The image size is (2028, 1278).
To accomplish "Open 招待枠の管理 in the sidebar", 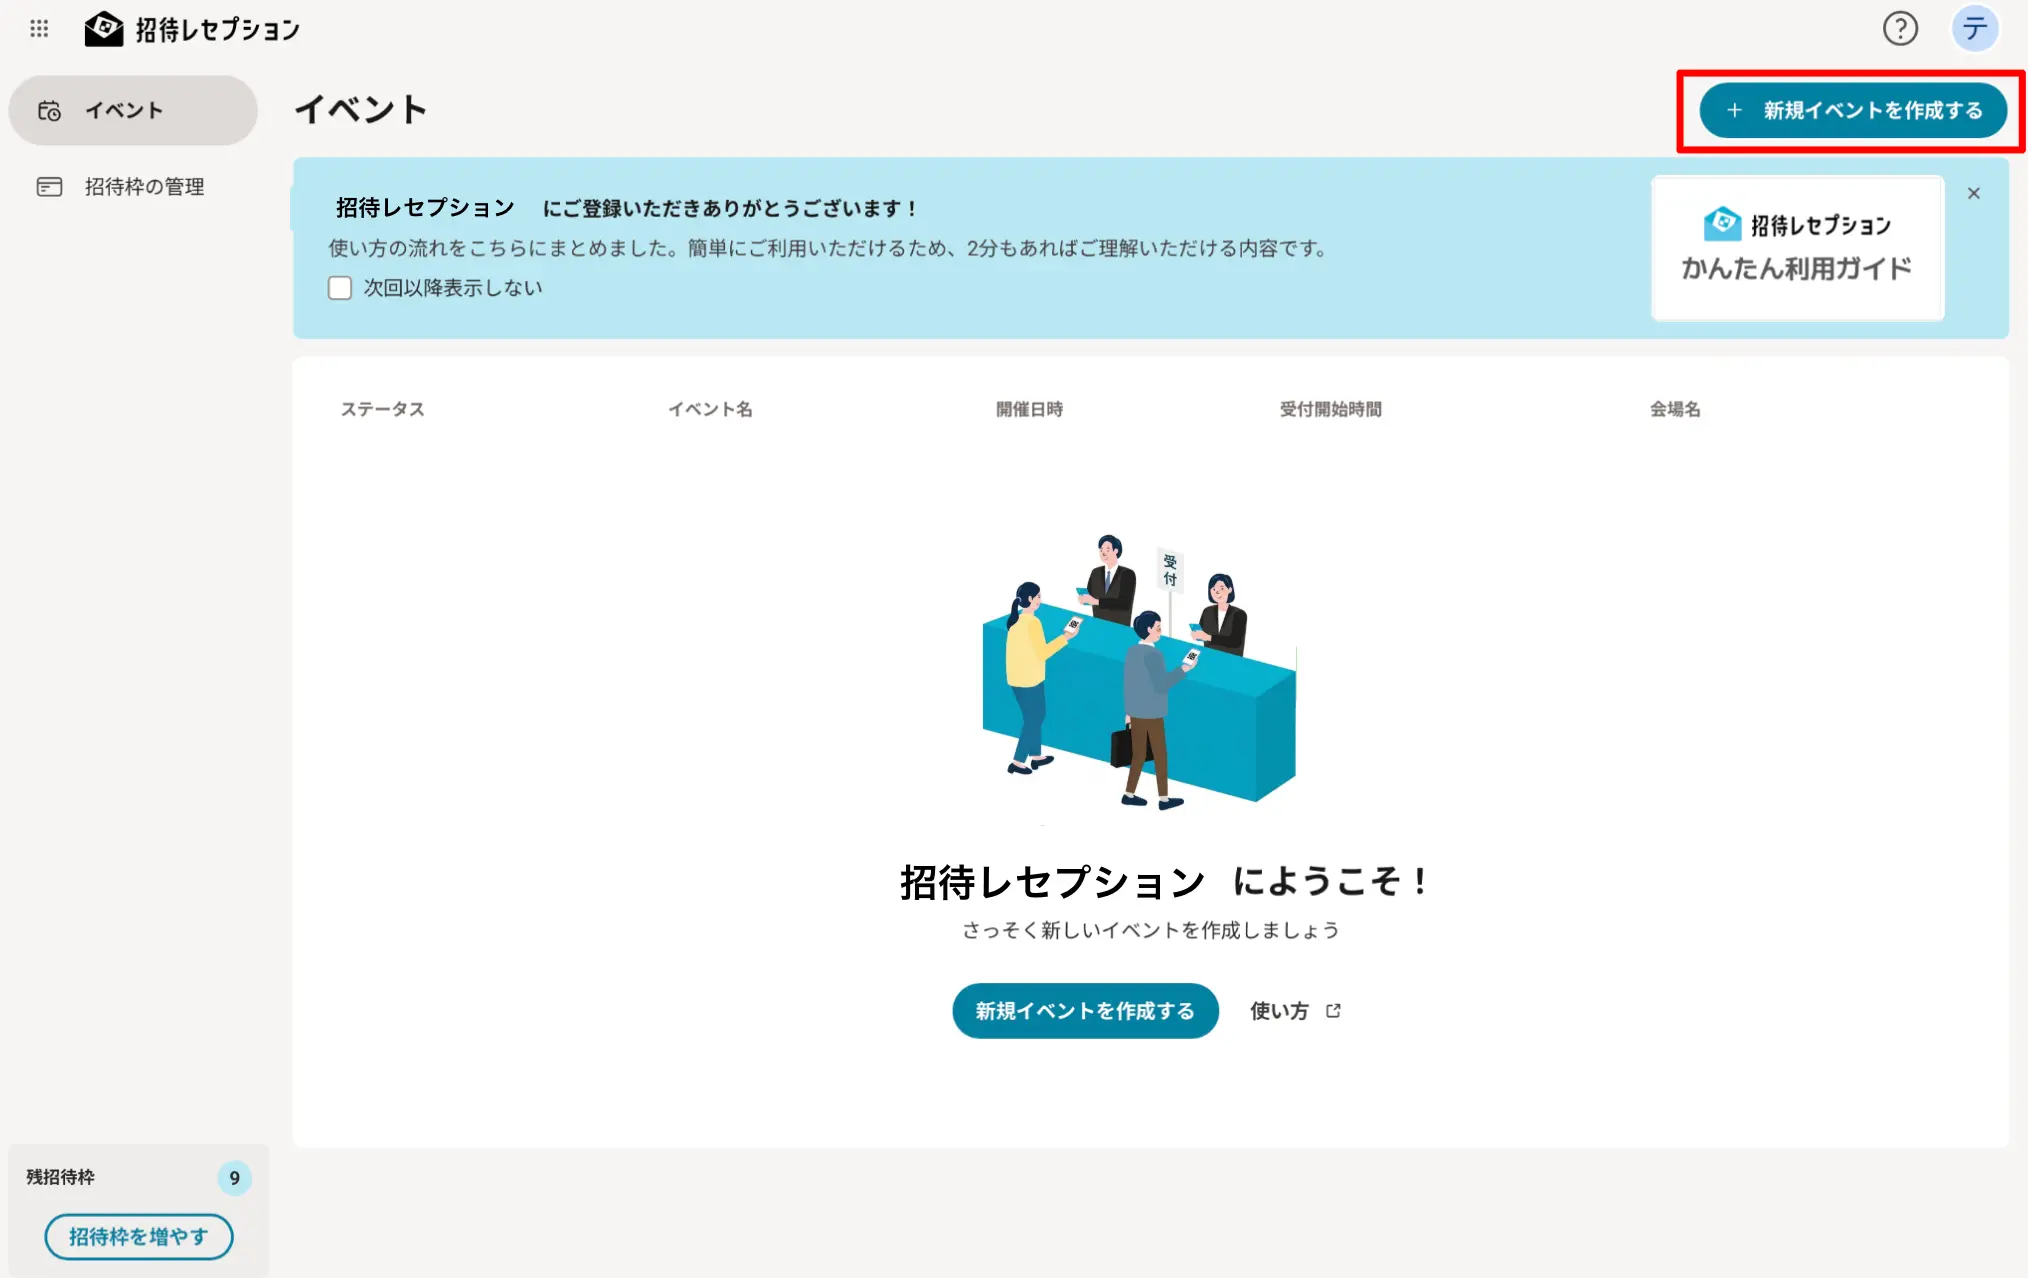I will (x=133, y=187).
